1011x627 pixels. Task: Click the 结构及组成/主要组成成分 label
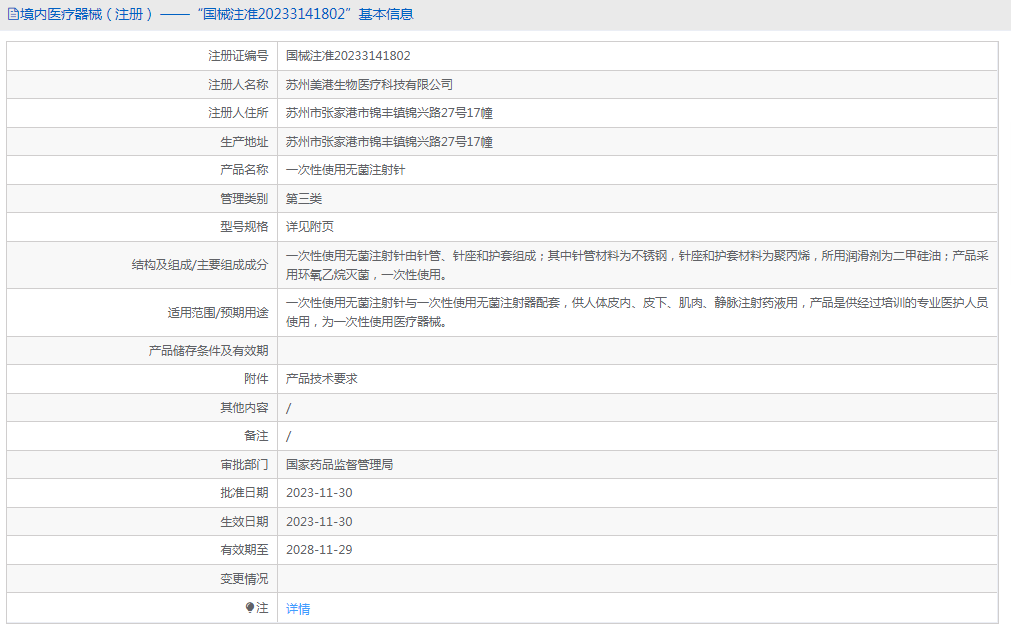click(x=200, y=265)
